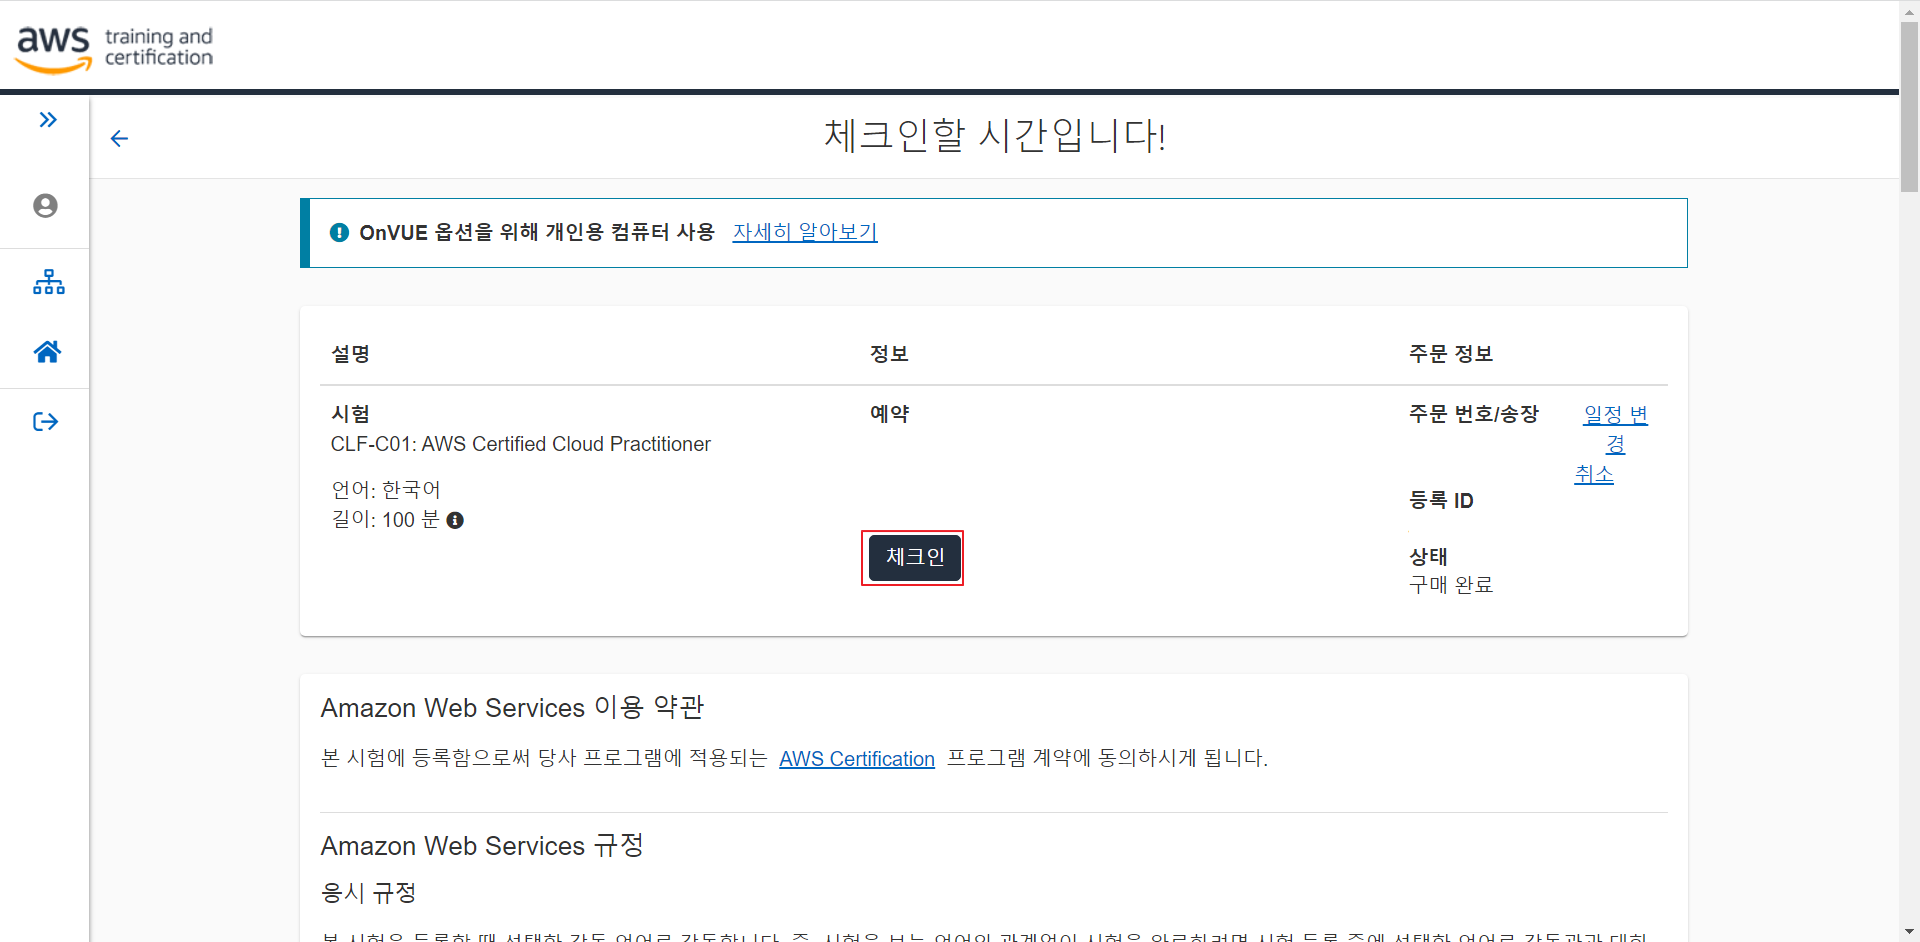Click the AWS training and certification logo

coord(114,48)
